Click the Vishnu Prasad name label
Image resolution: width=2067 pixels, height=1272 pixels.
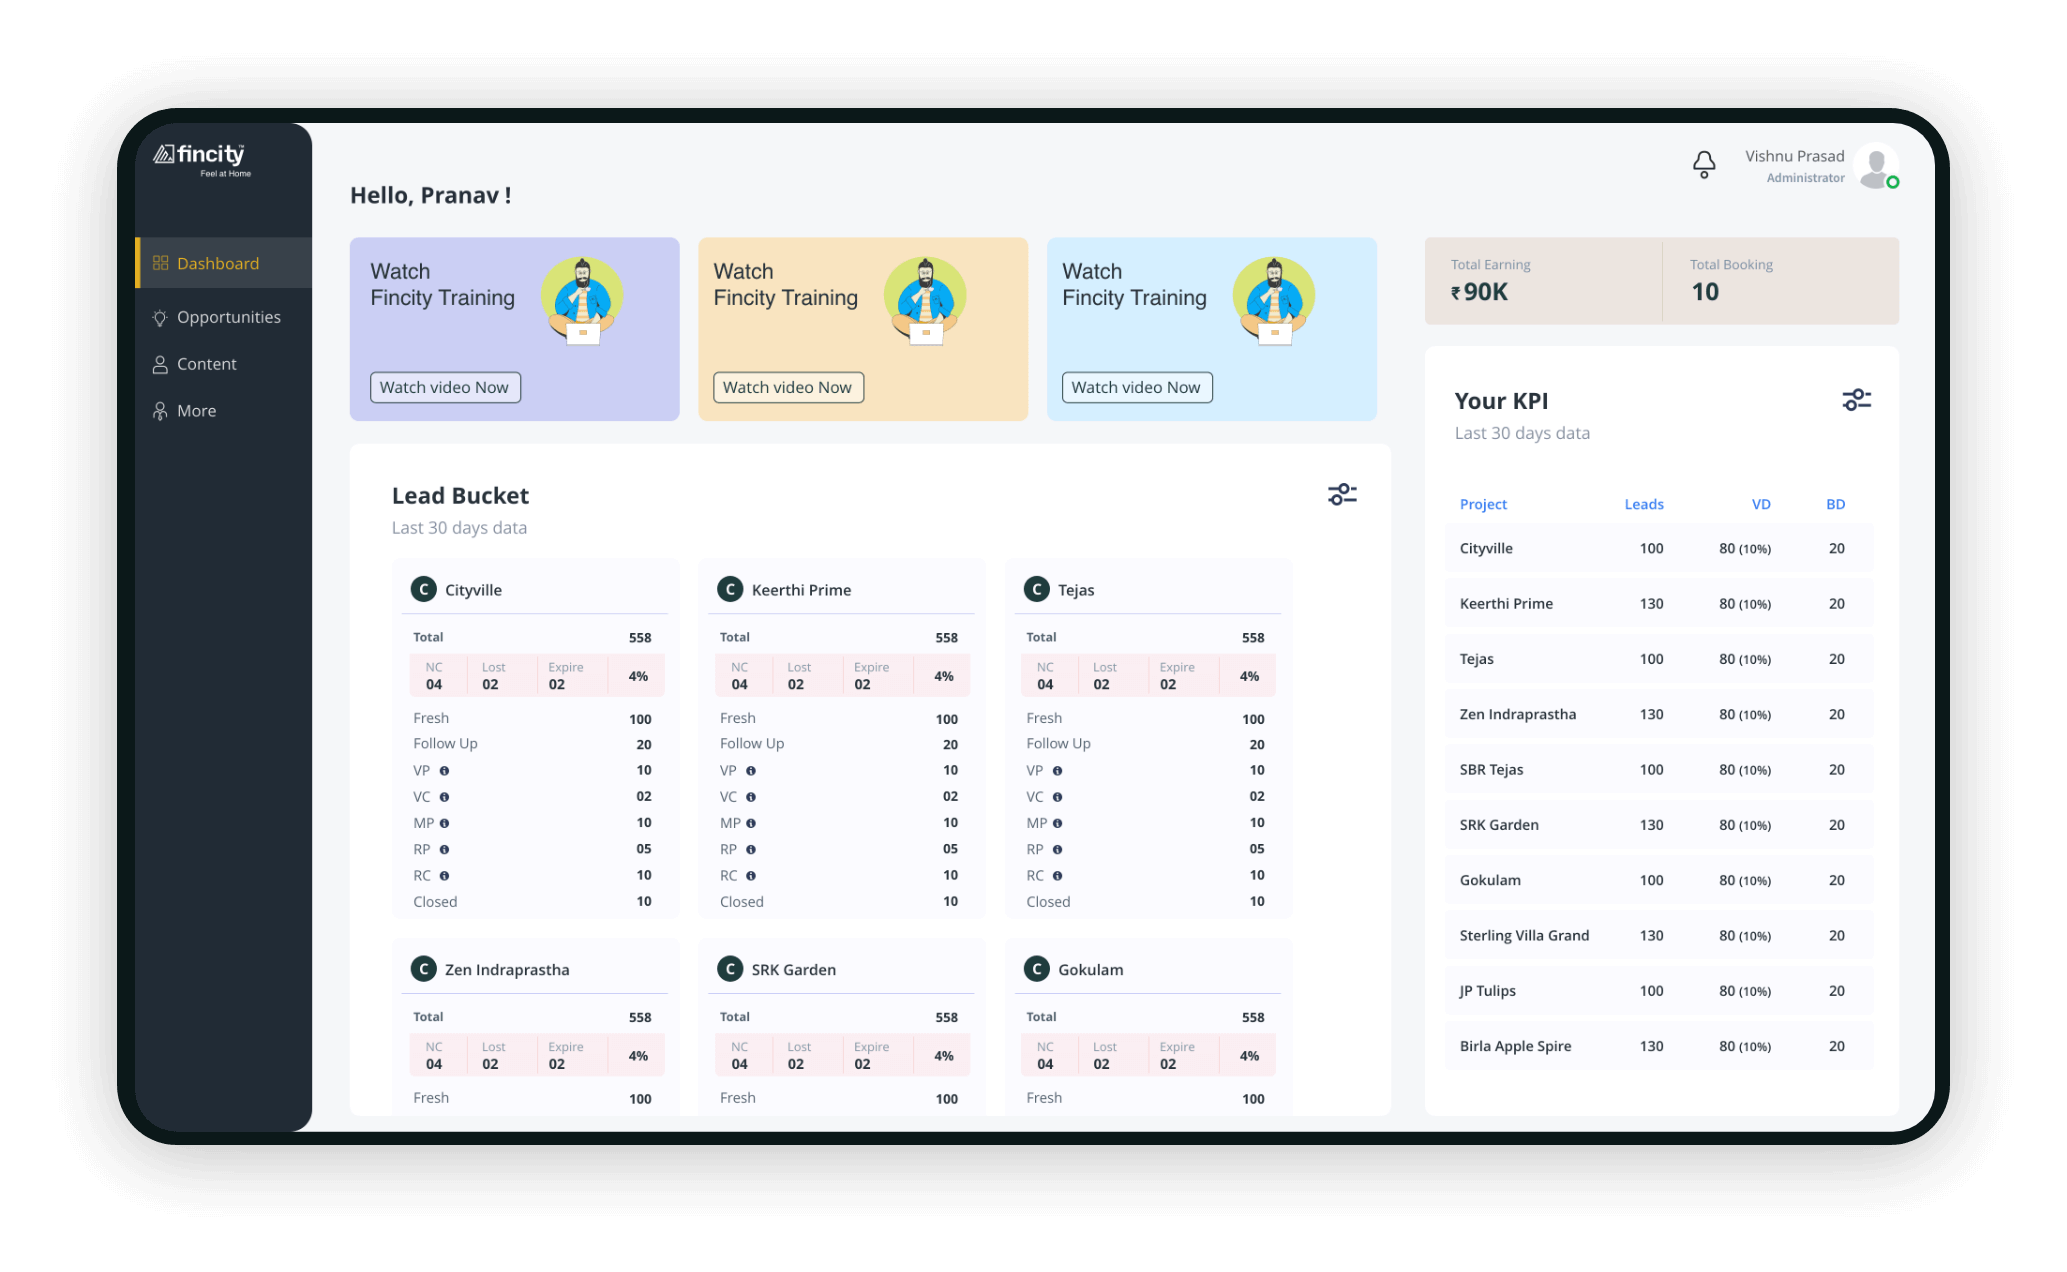click(x=1794, y=156)
